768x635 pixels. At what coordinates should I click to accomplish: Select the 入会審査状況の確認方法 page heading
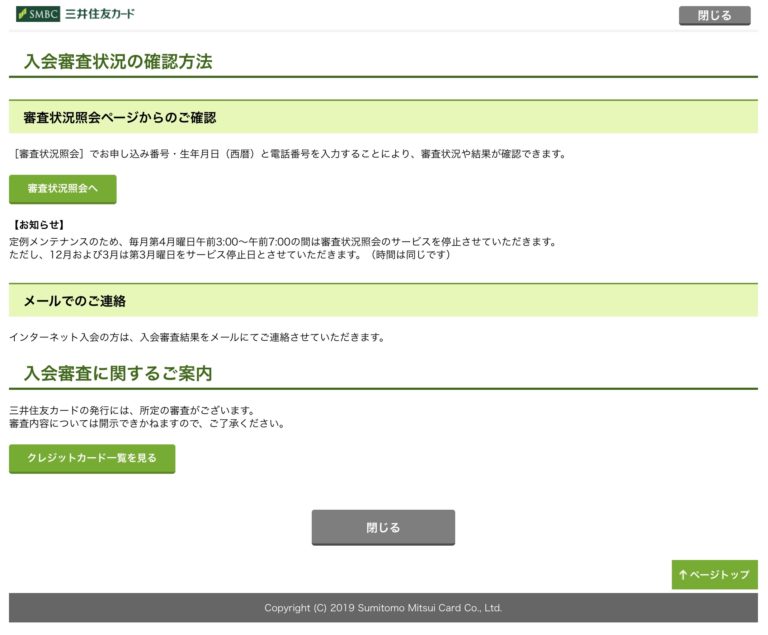(x=118, y=62)
